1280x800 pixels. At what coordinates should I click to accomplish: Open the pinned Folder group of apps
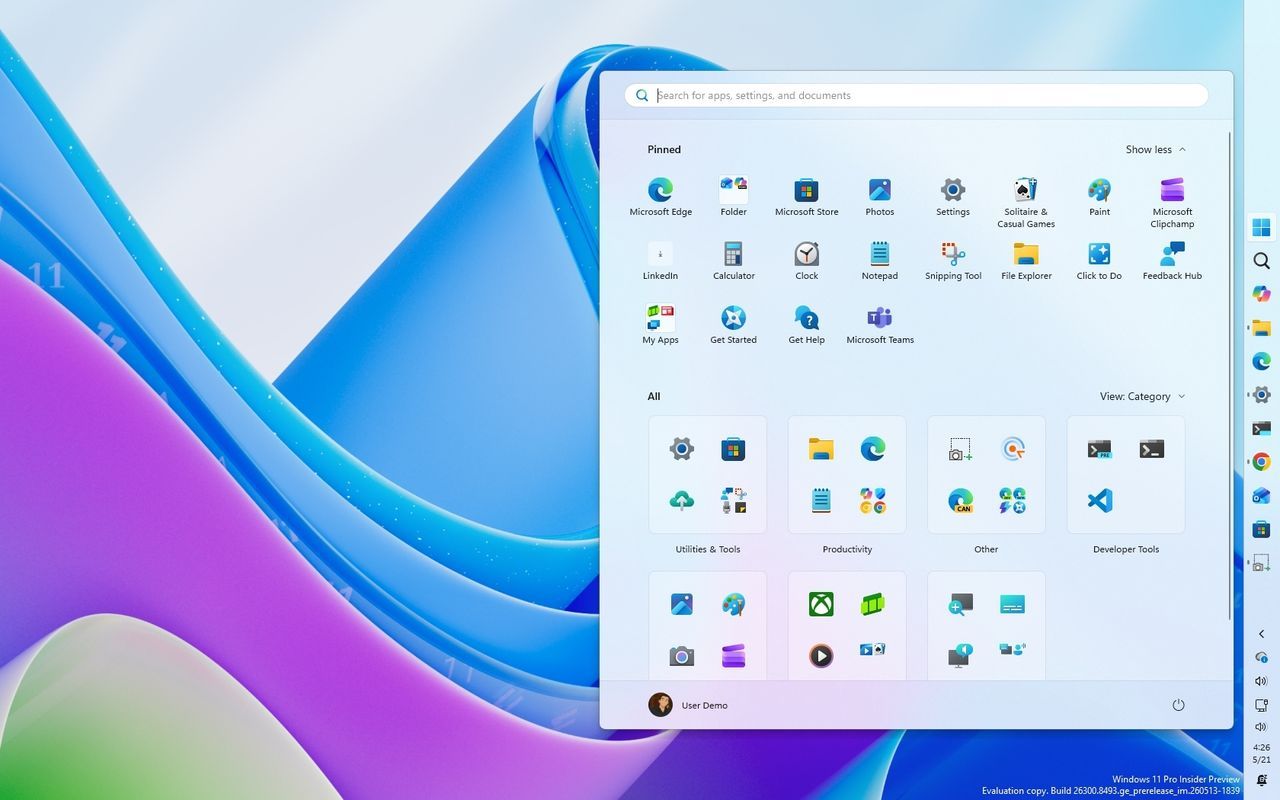pyautogui.click(x=733, y=197)
